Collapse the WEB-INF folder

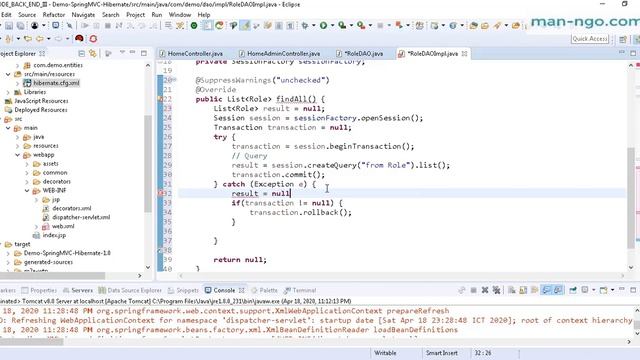point(27,190)
